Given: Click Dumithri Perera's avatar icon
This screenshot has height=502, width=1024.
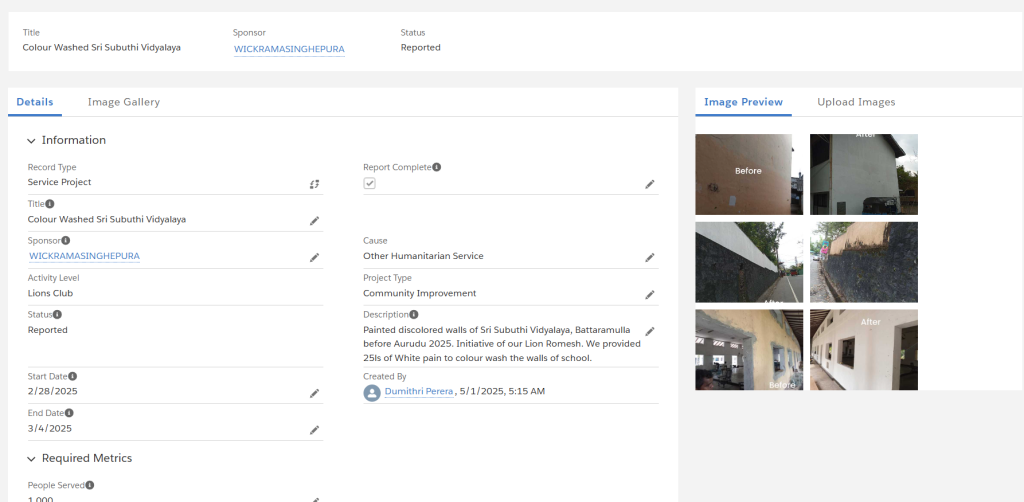Looking at the screenshot, I should pyautogui.click(x=372, y=392).
